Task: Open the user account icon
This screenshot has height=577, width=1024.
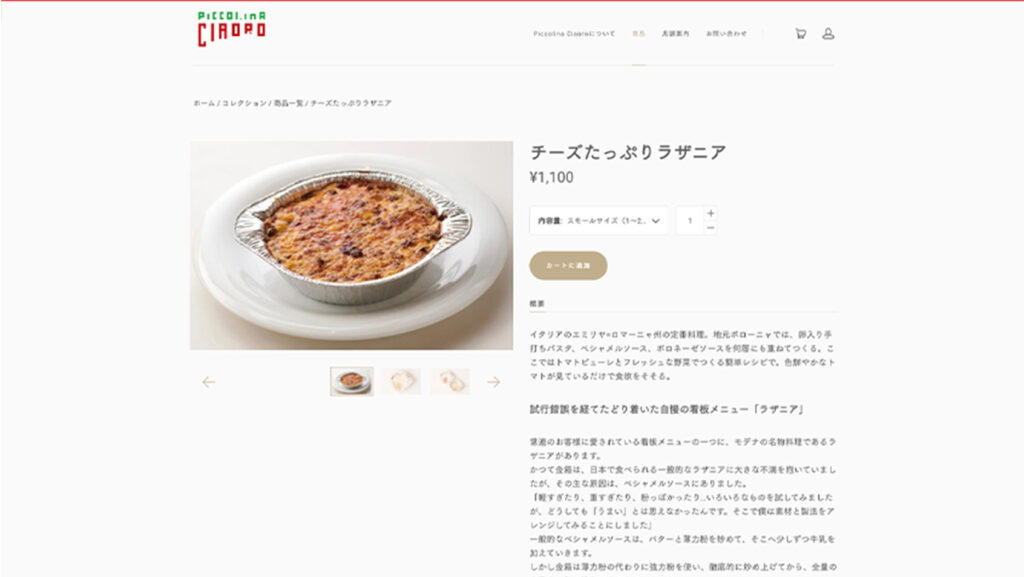Action: click(828, 33)
